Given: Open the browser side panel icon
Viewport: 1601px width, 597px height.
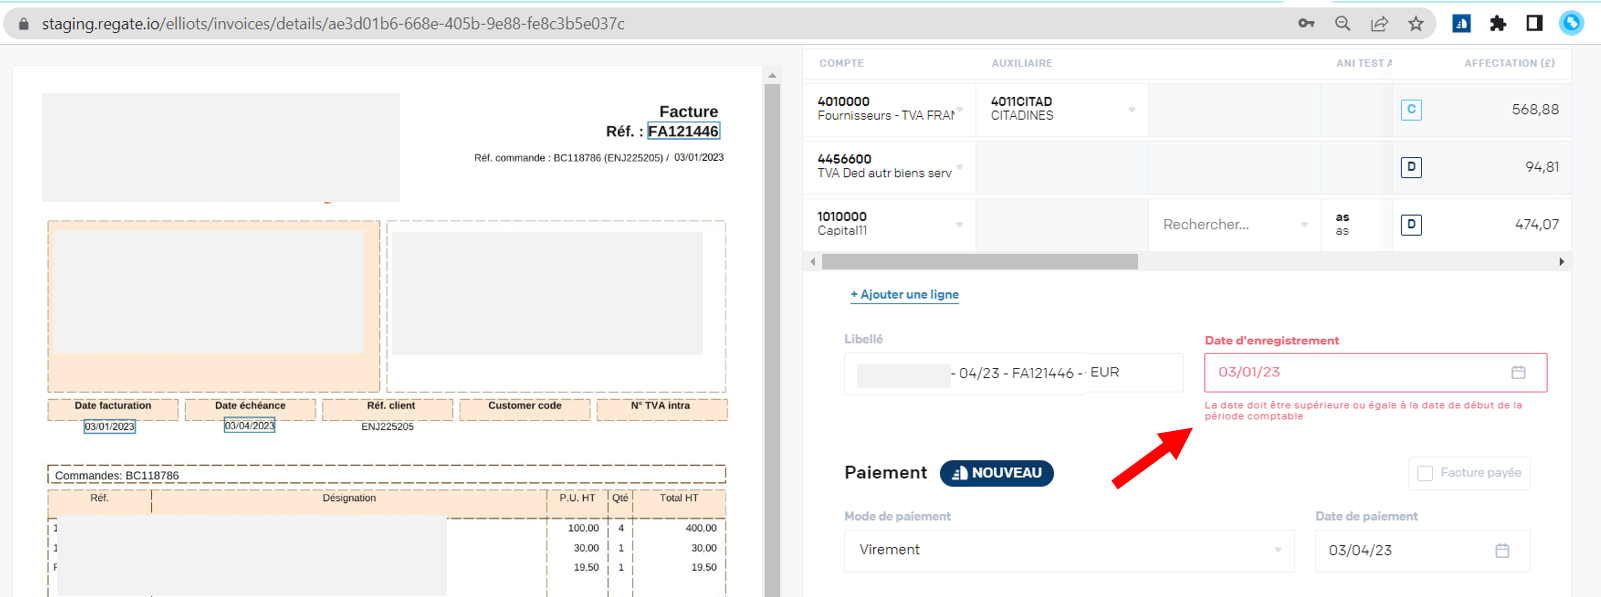Looking at the screenshot, I should [1534, 23].
